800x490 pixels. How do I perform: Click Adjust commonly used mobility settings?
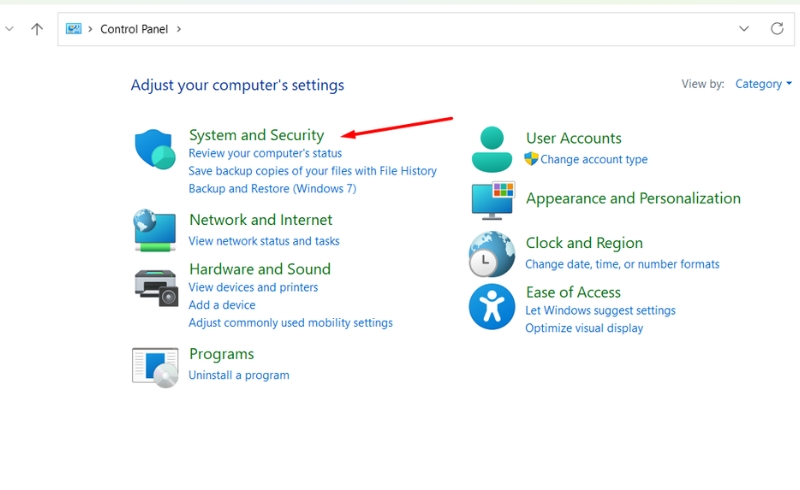(x=291, y=323)
